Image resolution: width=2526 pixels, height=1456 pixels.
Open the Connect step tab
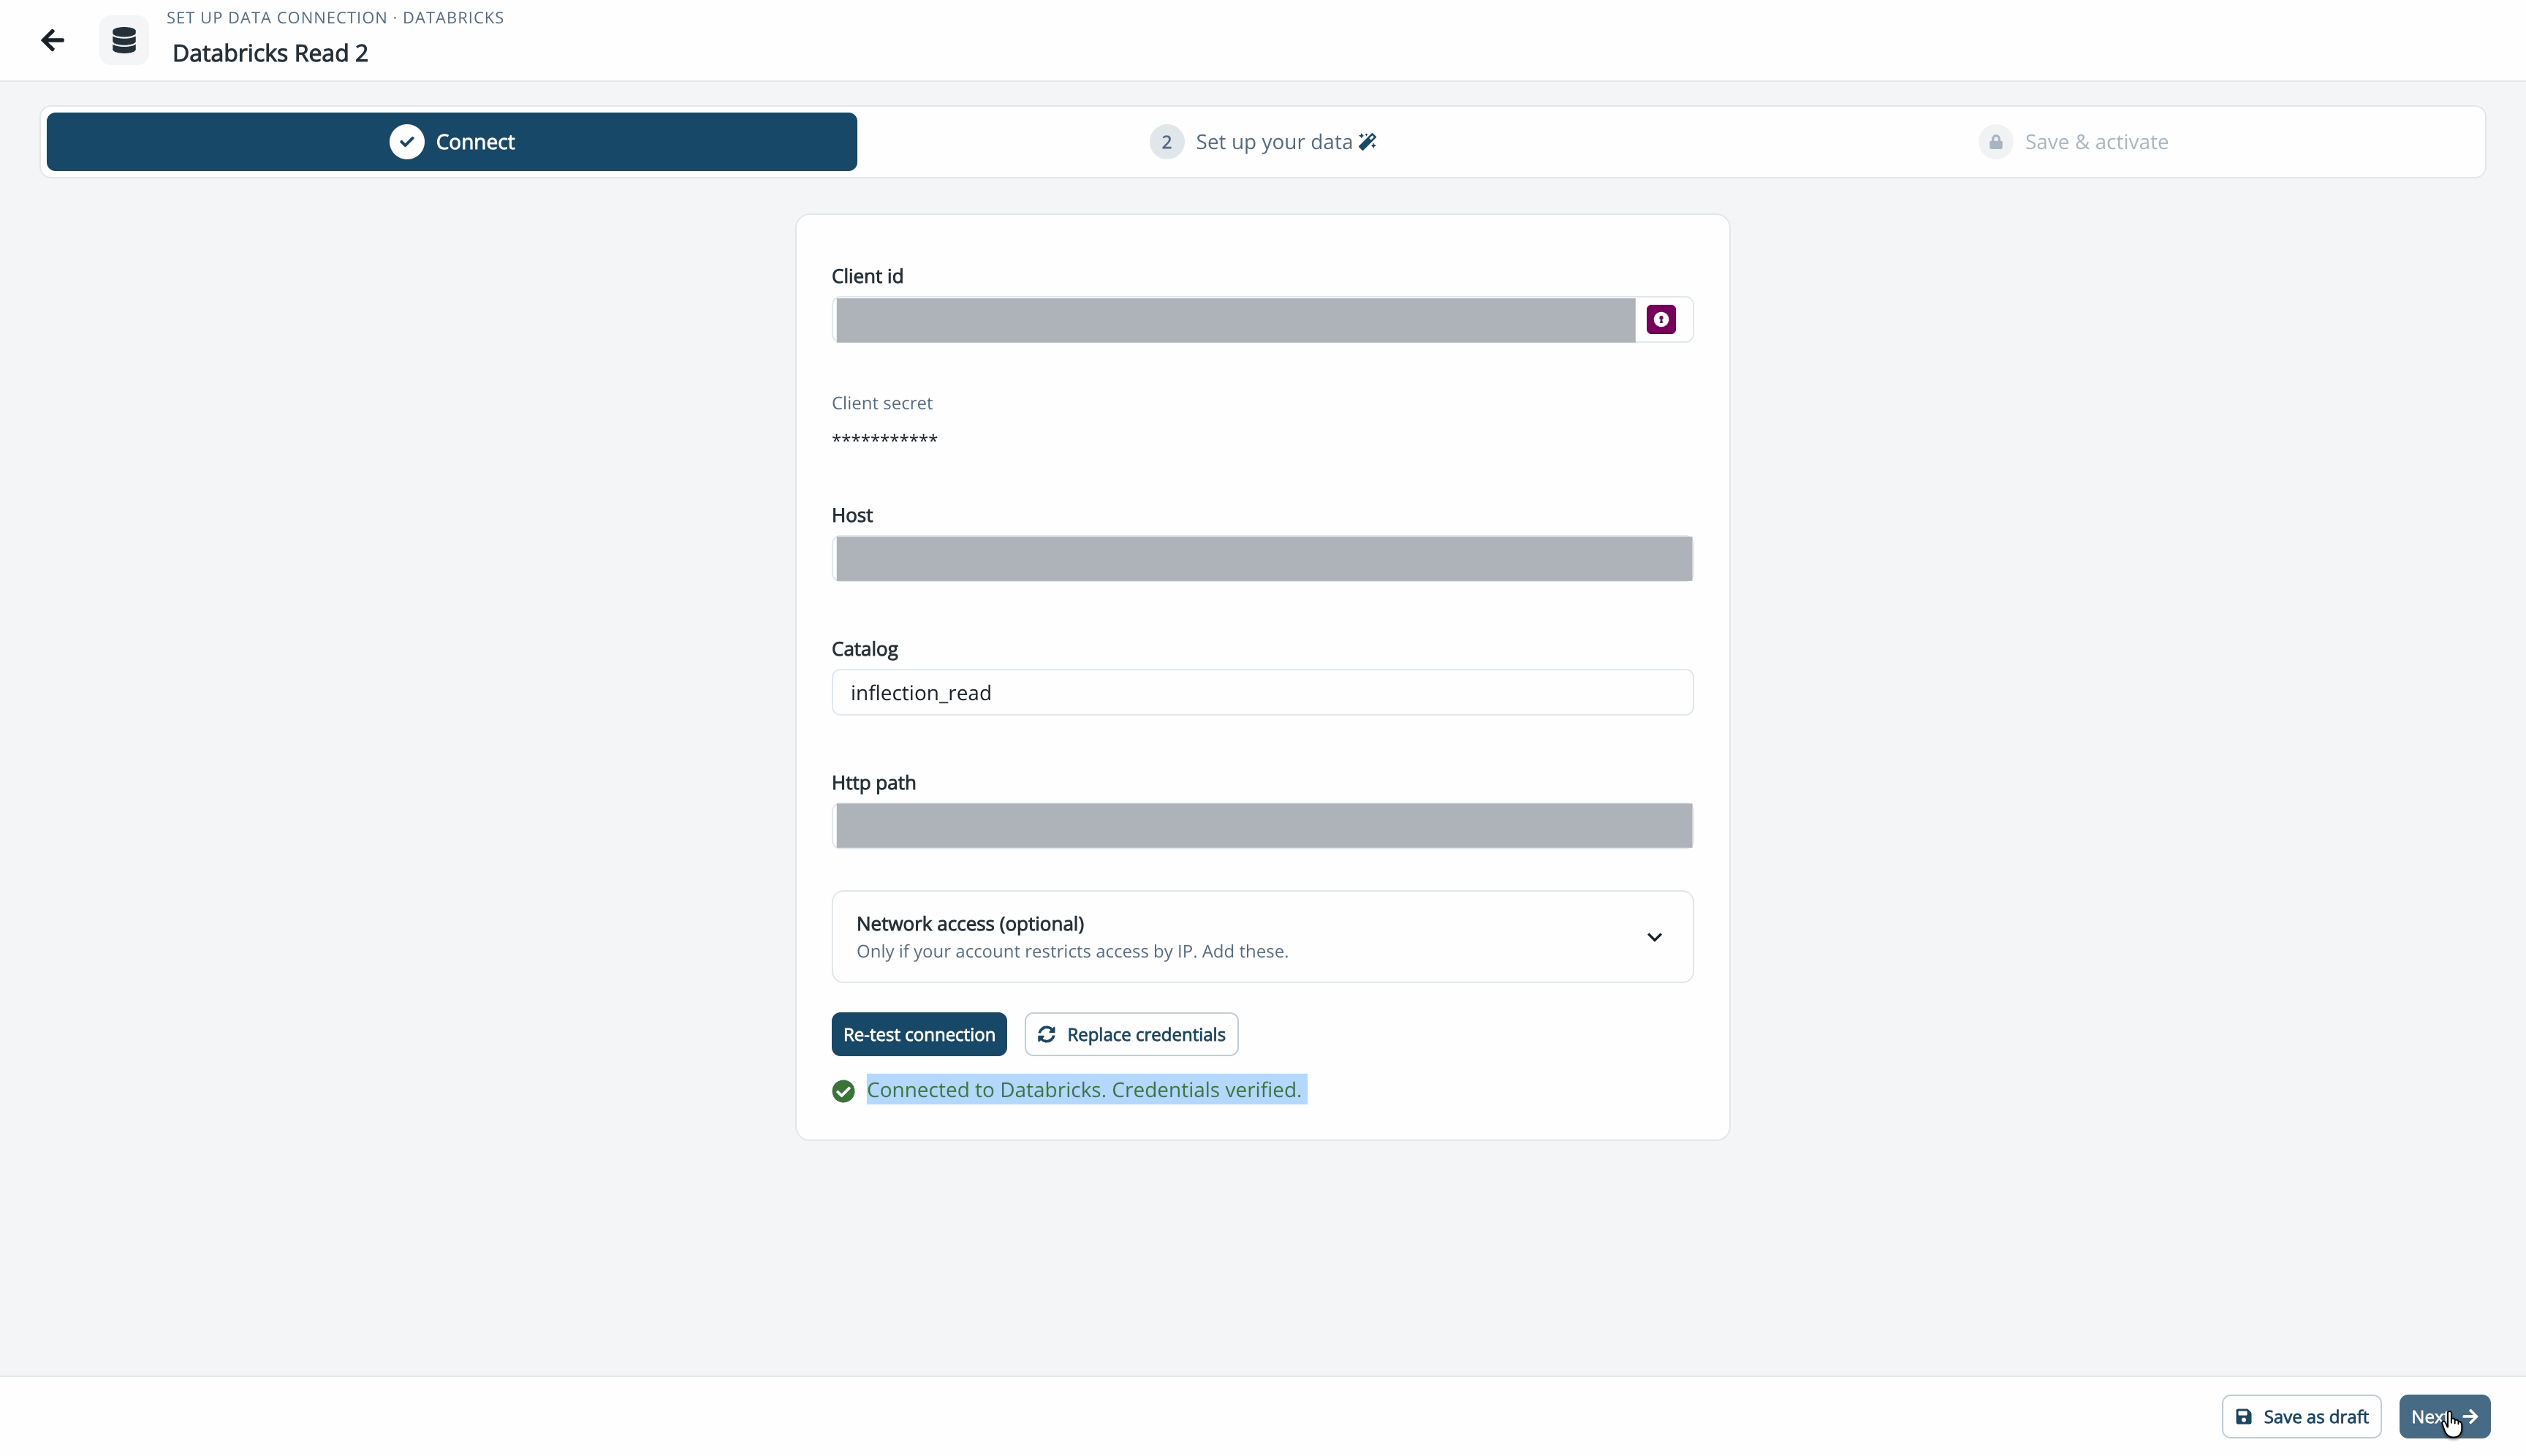coord(452,142)
